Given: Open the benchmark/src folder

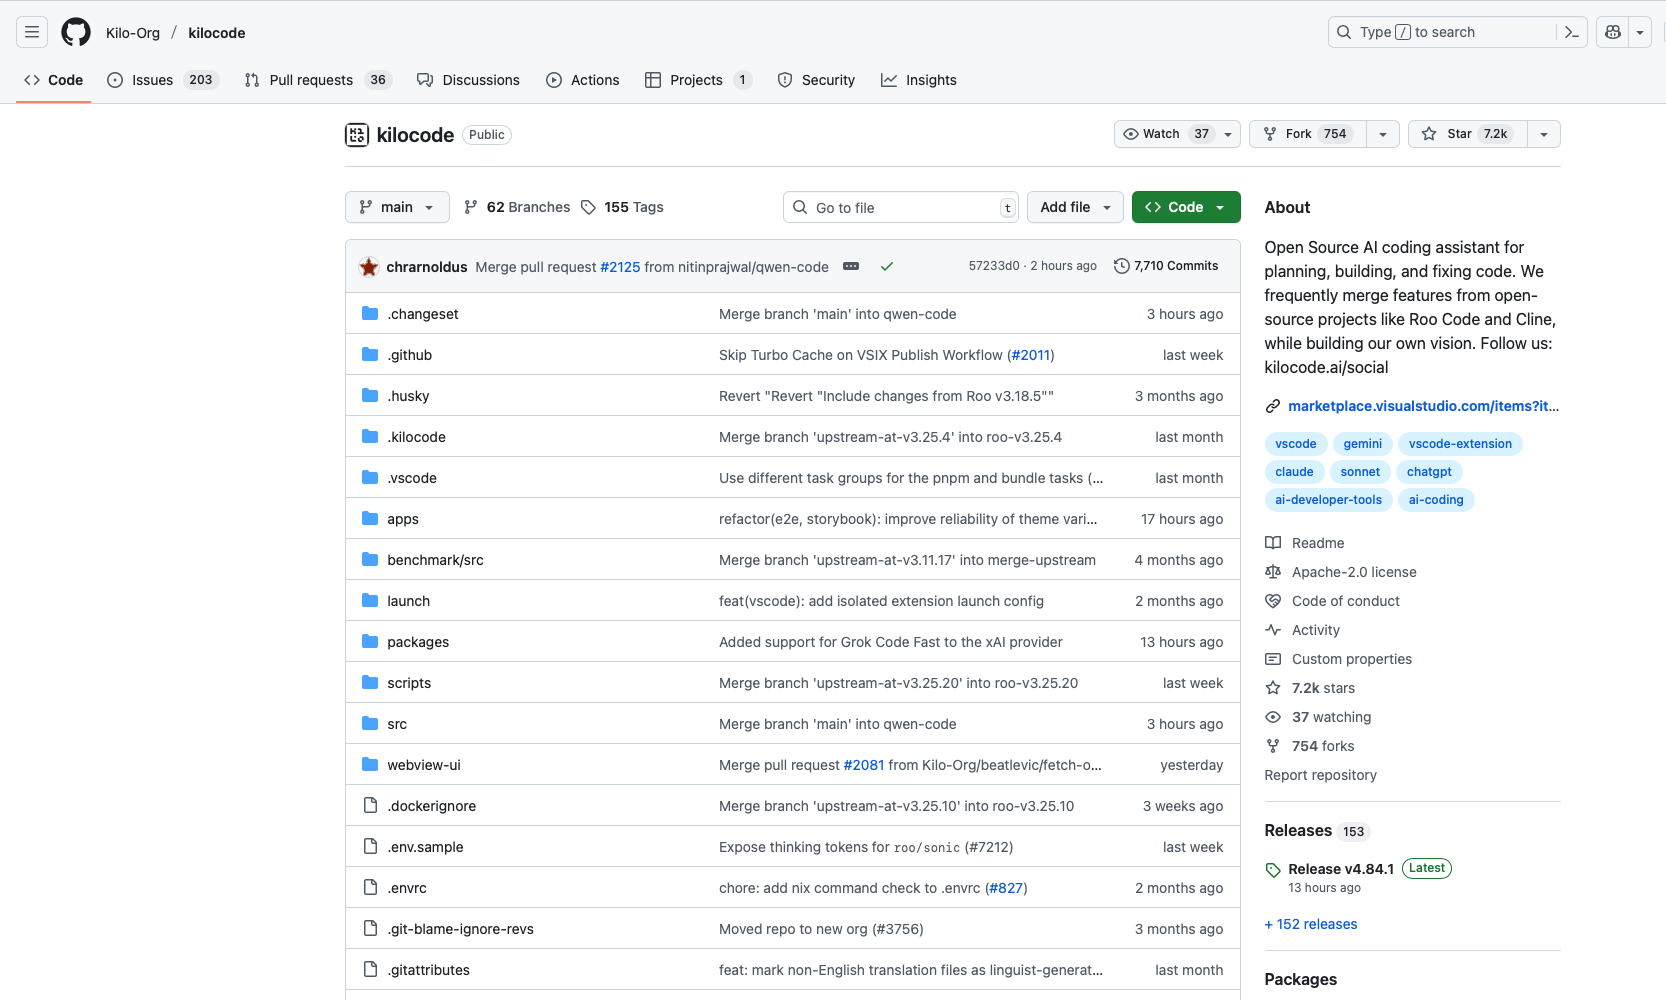Looking at the screenshot, I should (435, 560).
